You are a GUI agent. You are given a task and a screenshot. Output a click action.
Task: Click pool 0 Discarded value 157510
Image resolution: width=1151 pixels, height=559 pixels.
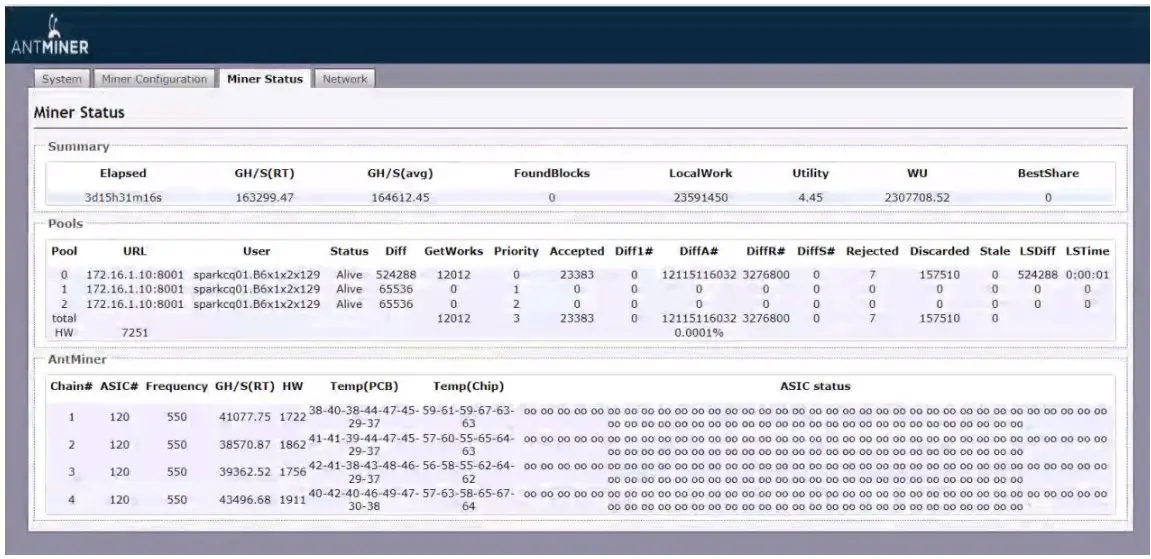click(x=940, y=274)
